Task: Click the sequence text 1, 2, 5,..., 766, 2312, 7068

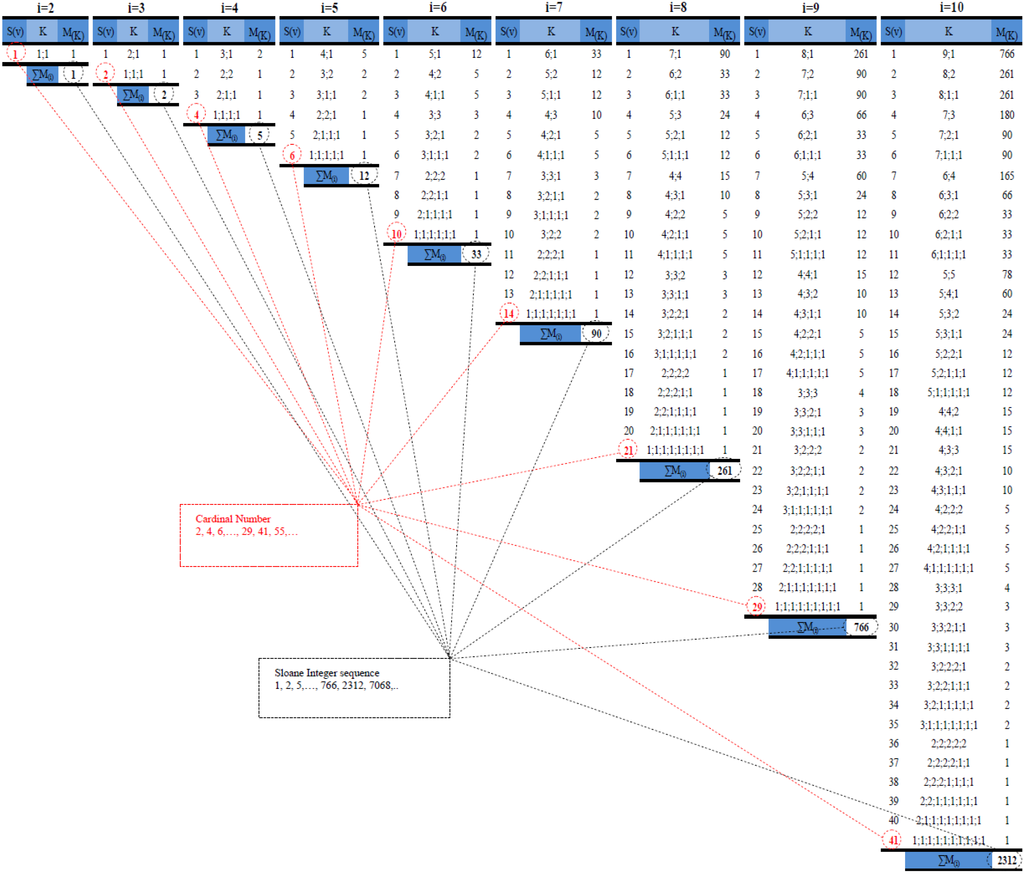Action: click(336, 685)
